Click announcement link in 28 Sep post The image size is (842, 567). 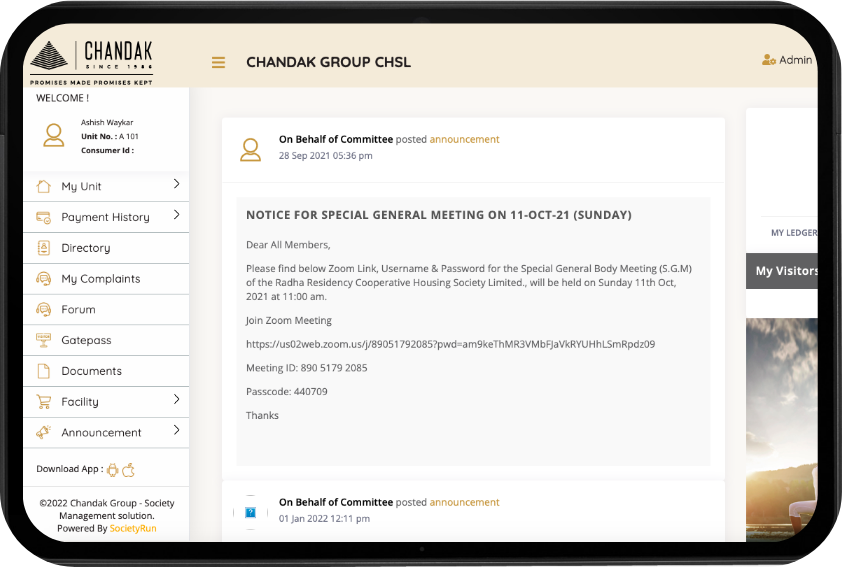[464, 139]
